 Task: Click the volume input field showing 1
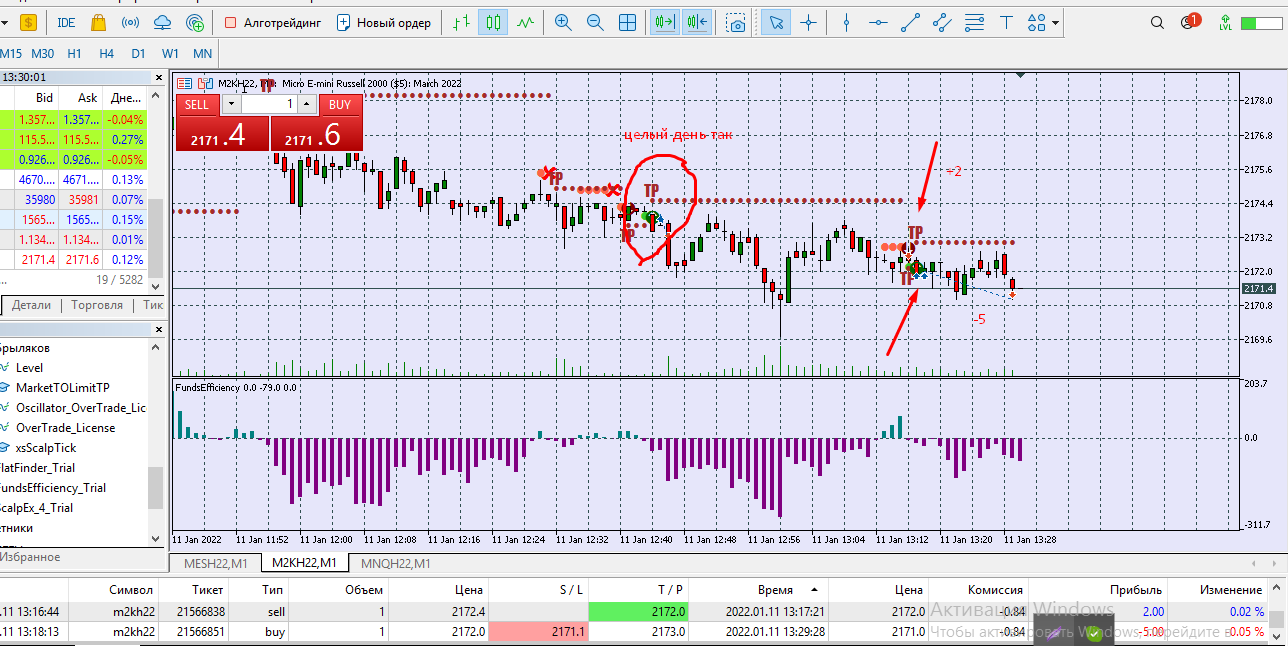(x=269, y=104)
